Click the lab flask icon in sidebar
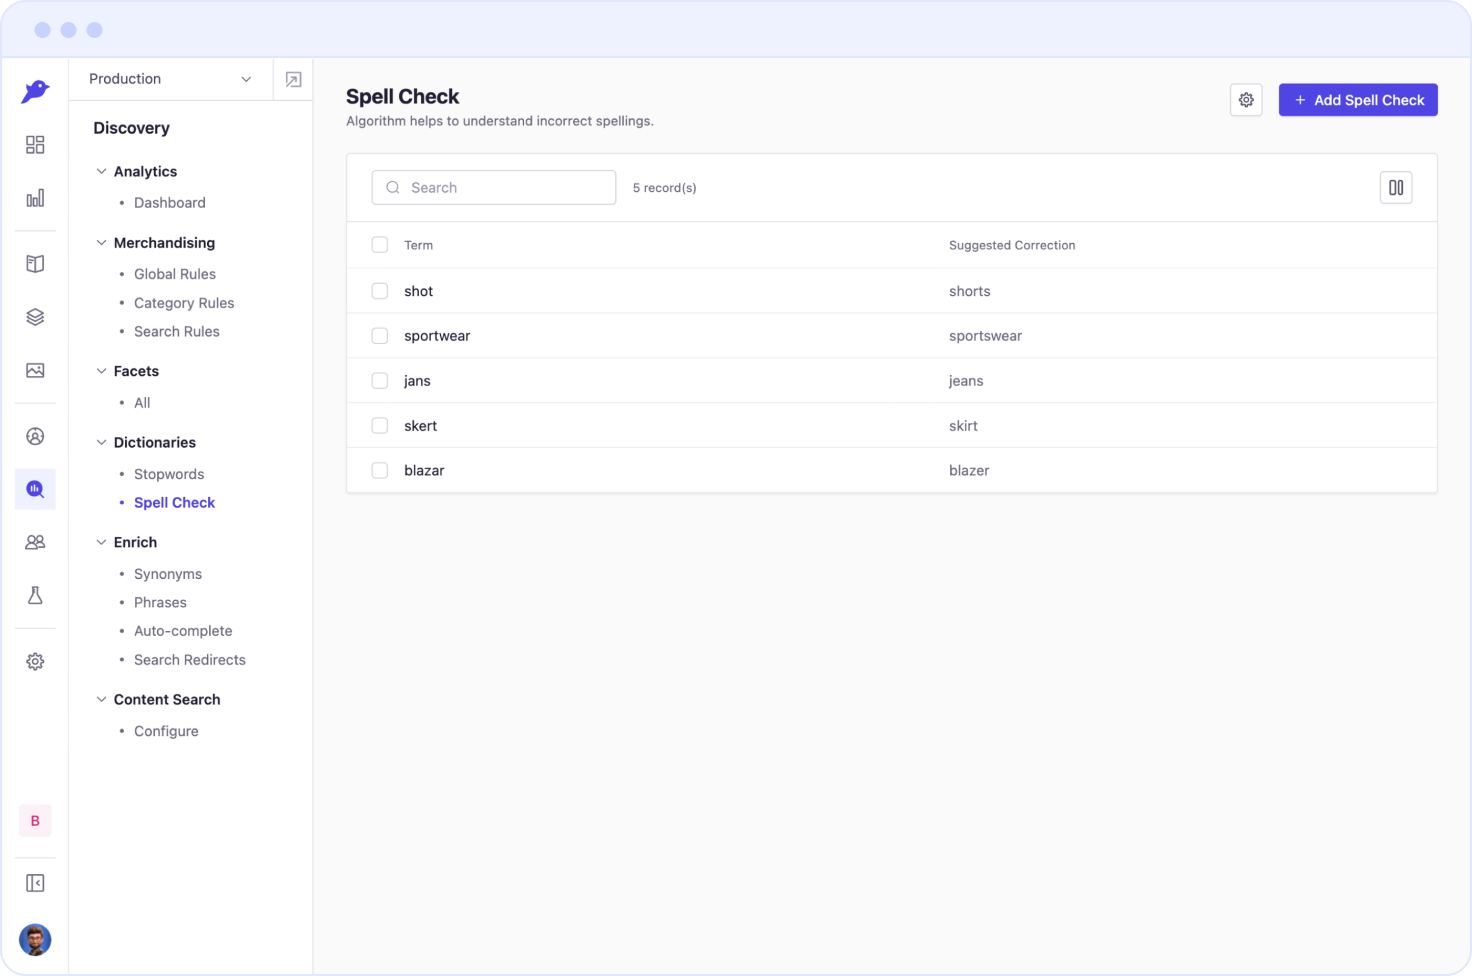Screen dimensions: 1472x976 pyautogui.click(x=35, y=596)
